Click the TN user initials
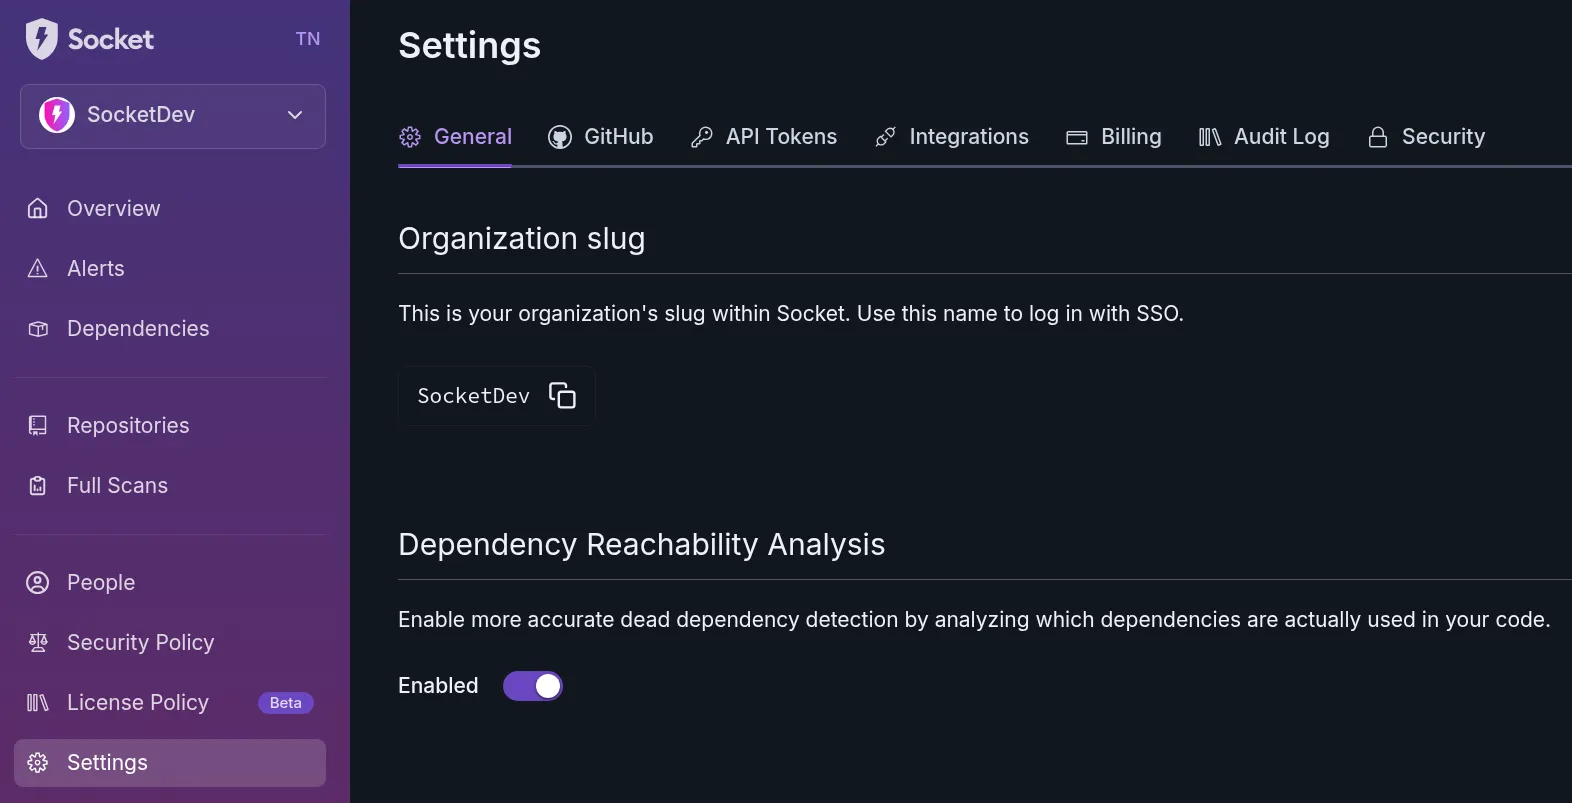 [308, 39]
